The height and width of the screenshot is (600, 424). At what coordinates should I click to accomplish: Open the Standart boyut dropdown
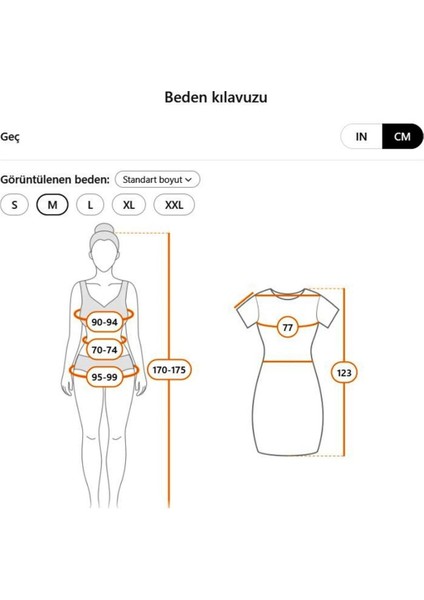pos(157,179)
